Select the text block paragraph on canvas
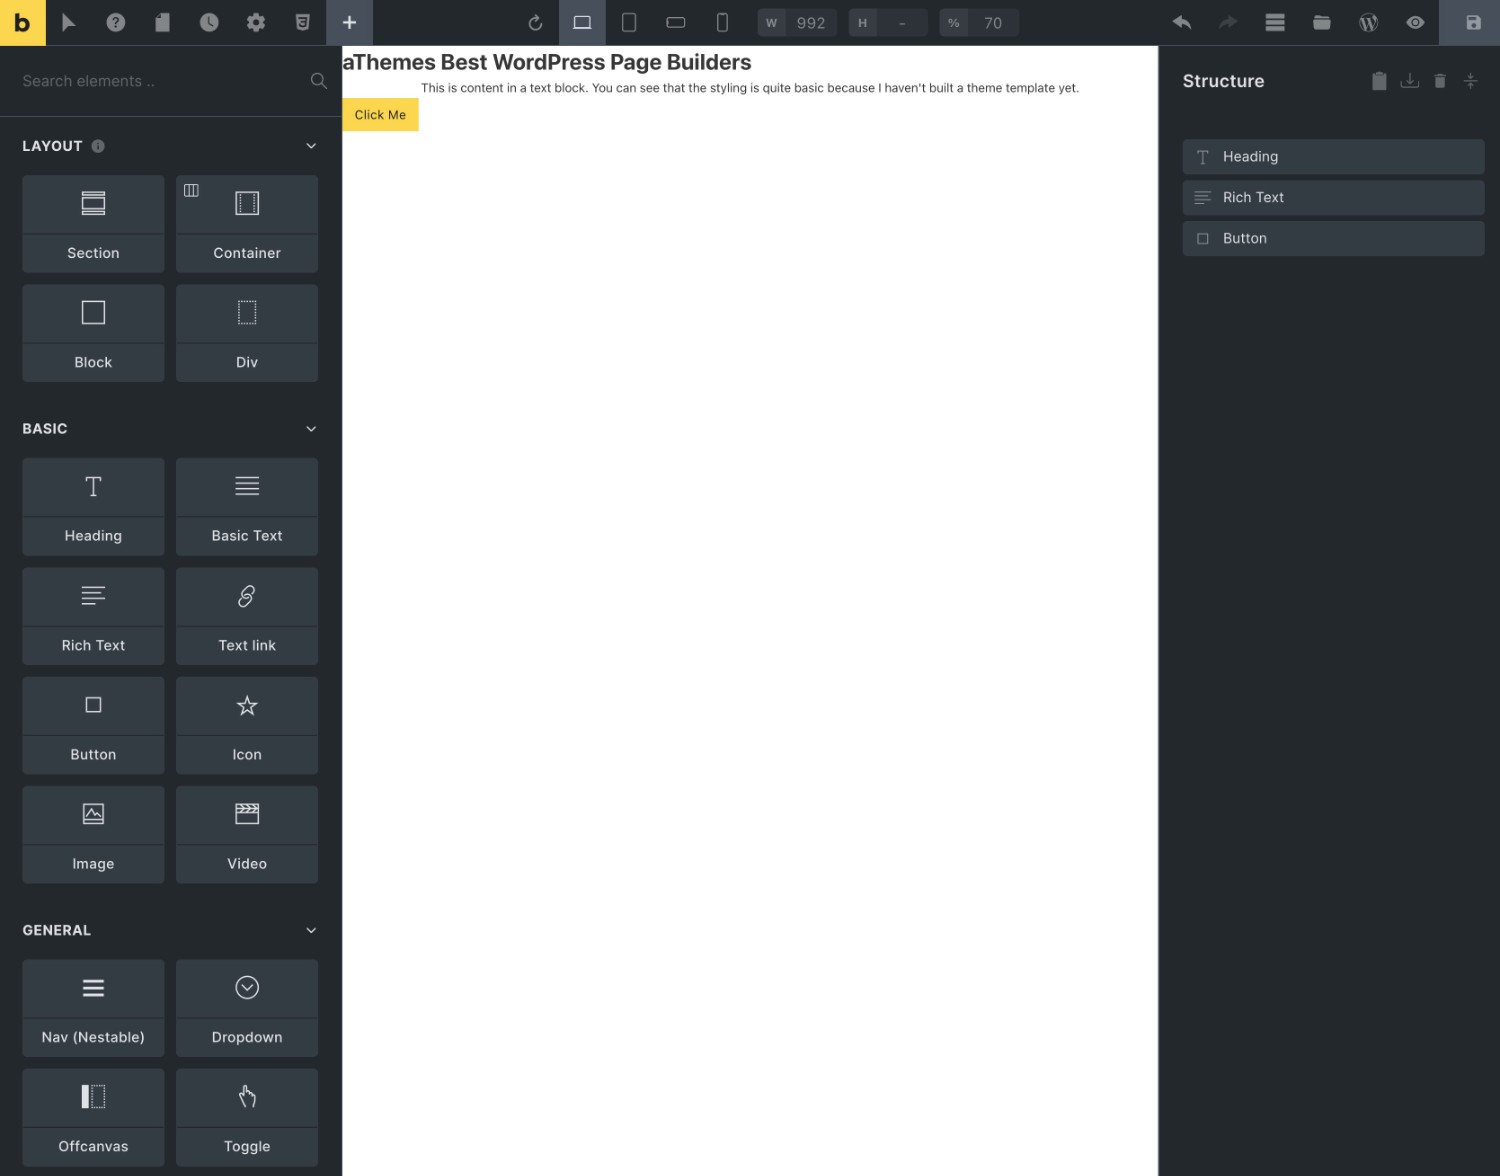Image resolution: width=1500 pixels, height=1176 pixels. tap(750, 88)
